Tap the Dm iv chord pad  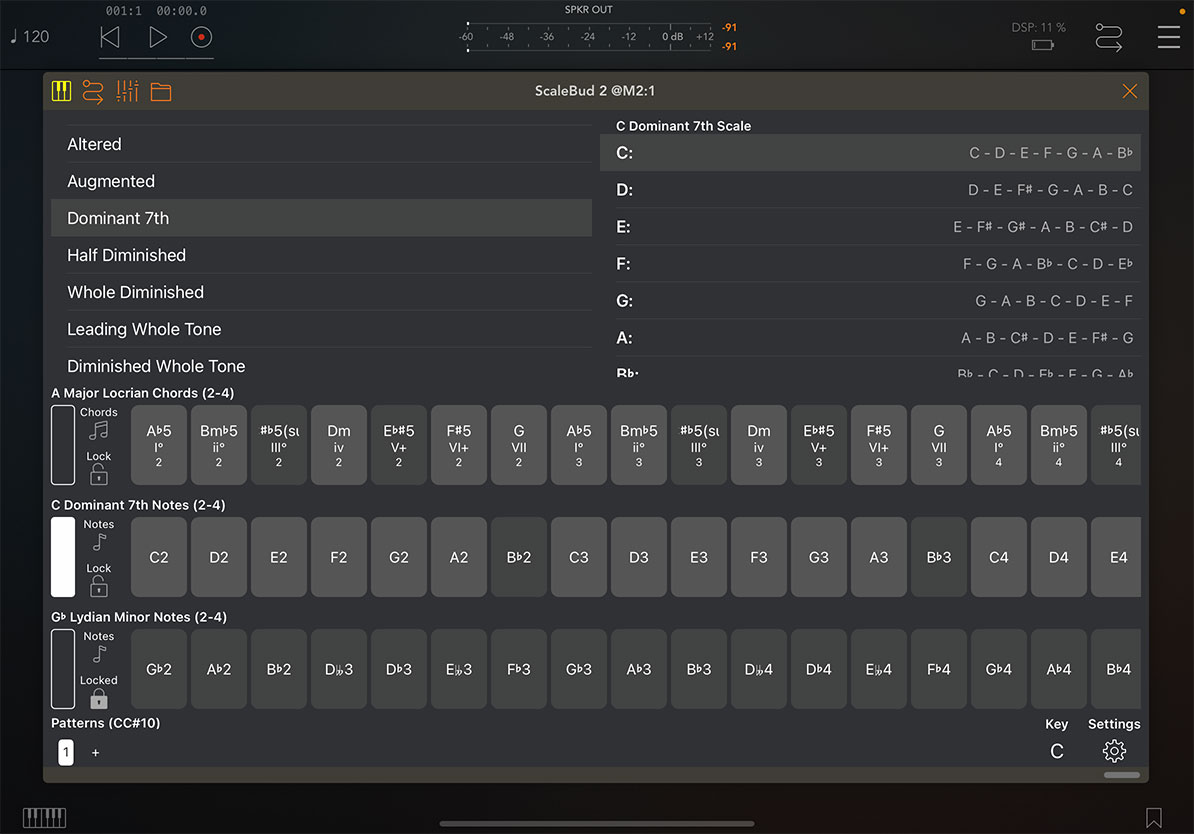pos(339,445)
